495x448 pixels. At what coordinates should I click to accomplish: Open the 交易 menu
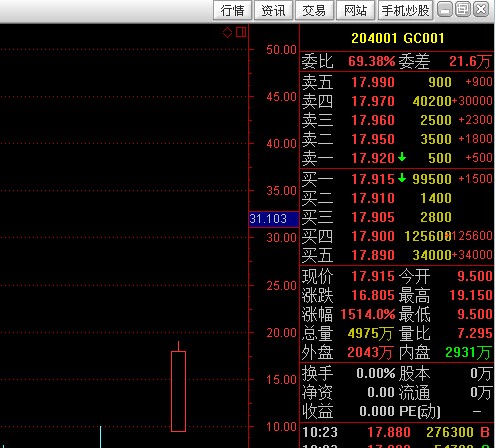(314, 10)
